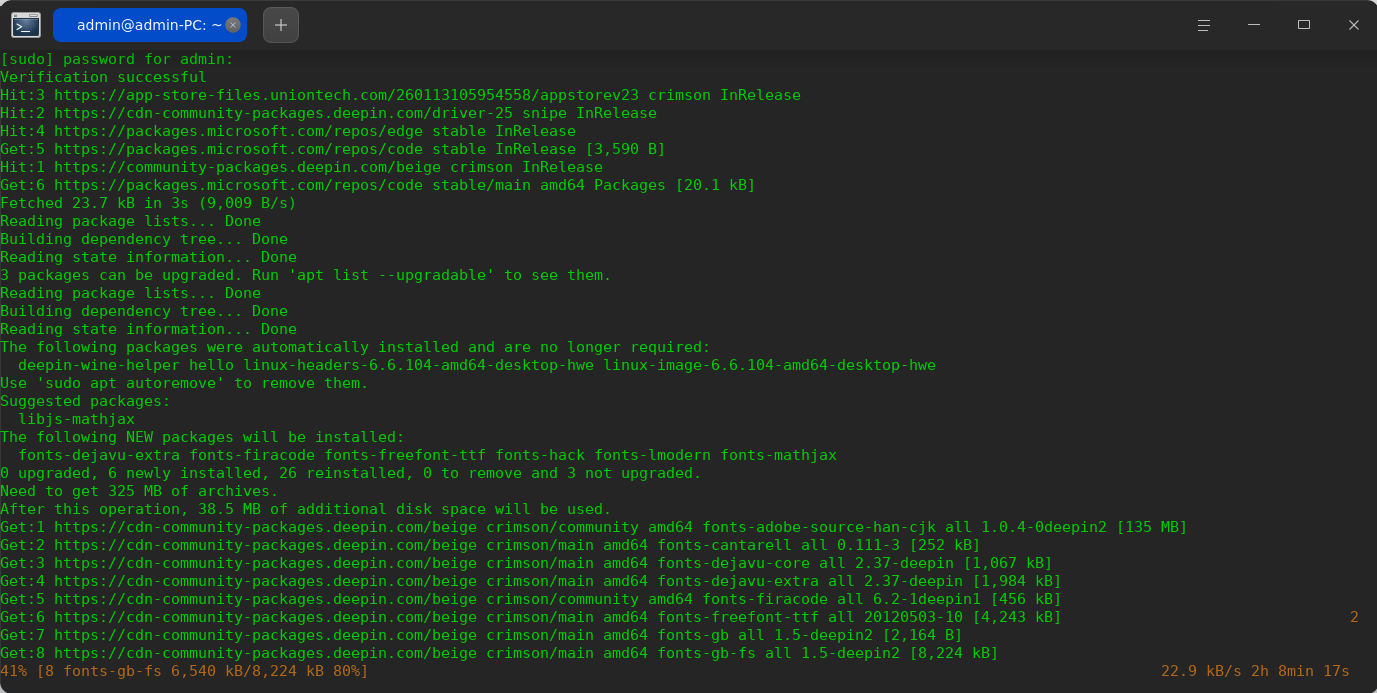This screenshot has height=693, width=1377.
Task: Click the "41% [8 fonts-gb-fs" progress status
Action: coord(184,671)
